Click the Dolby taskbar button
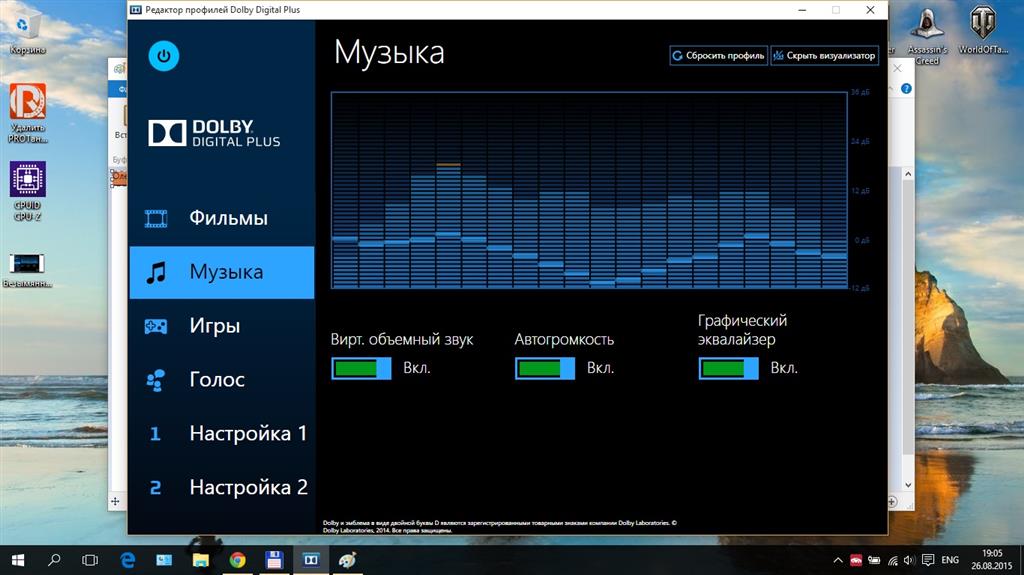The height and width of the screenshot is (575, 1024). tap(311, 560)
